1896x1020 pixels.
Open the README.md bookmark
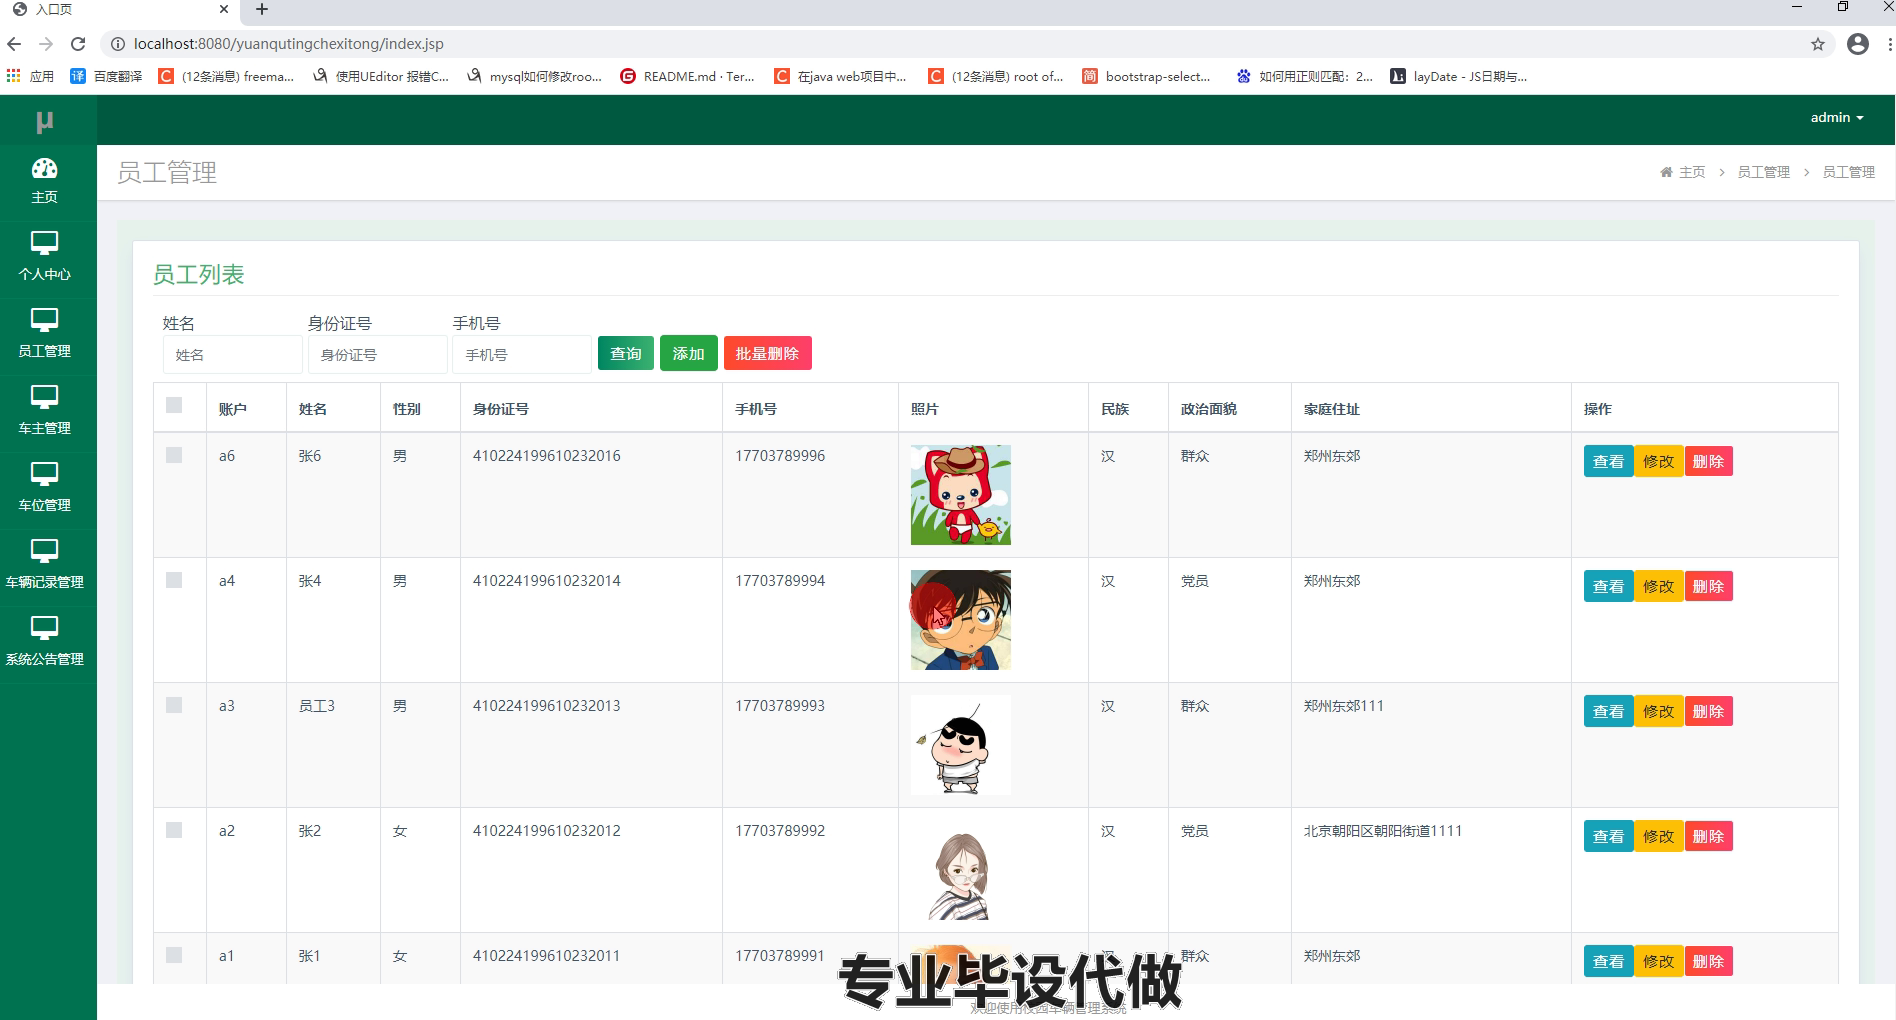pos(688,76)
